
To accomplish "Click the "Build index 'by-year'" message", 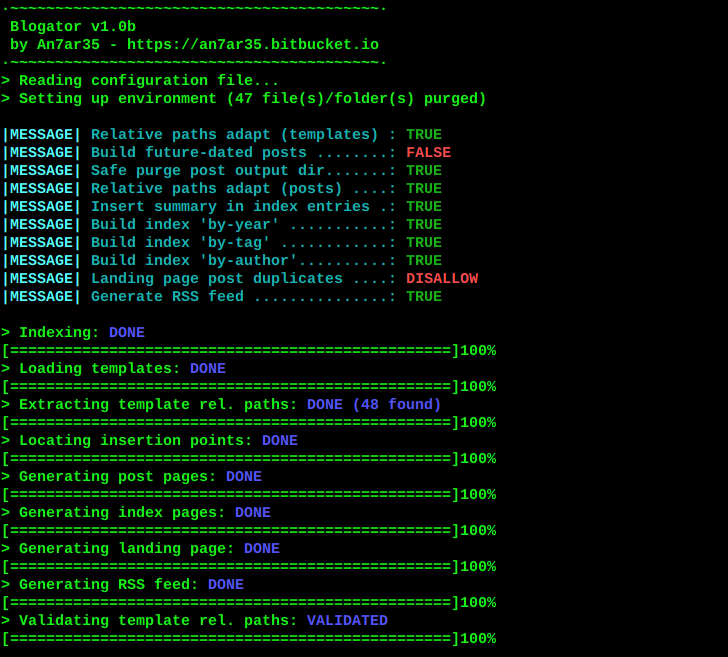I will point(185,225).
